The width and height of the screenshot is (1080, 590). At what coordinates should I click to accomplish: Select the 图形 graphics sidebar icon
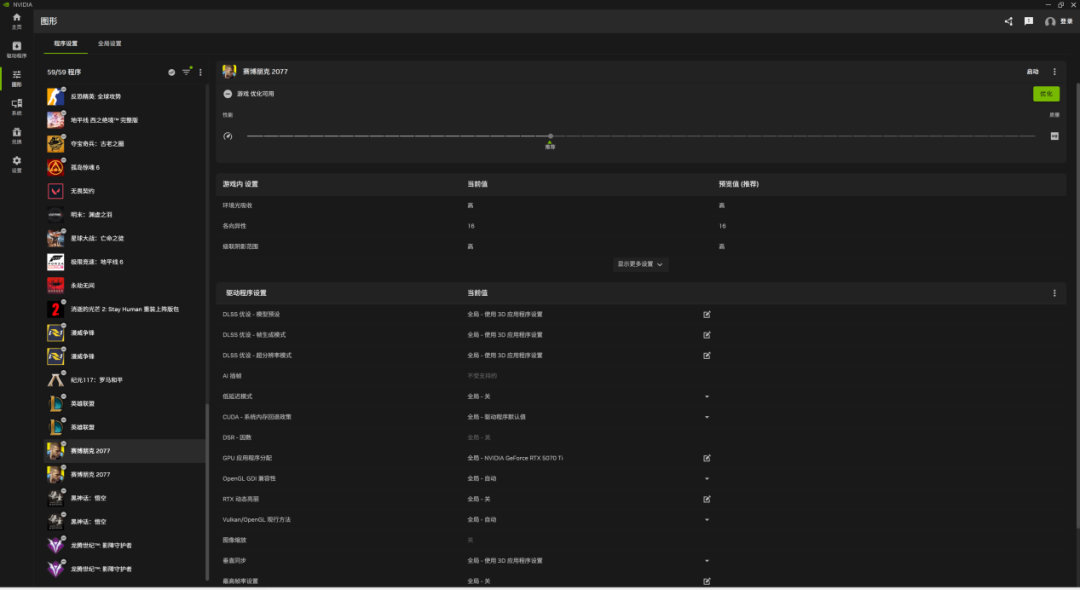point(17,78)
